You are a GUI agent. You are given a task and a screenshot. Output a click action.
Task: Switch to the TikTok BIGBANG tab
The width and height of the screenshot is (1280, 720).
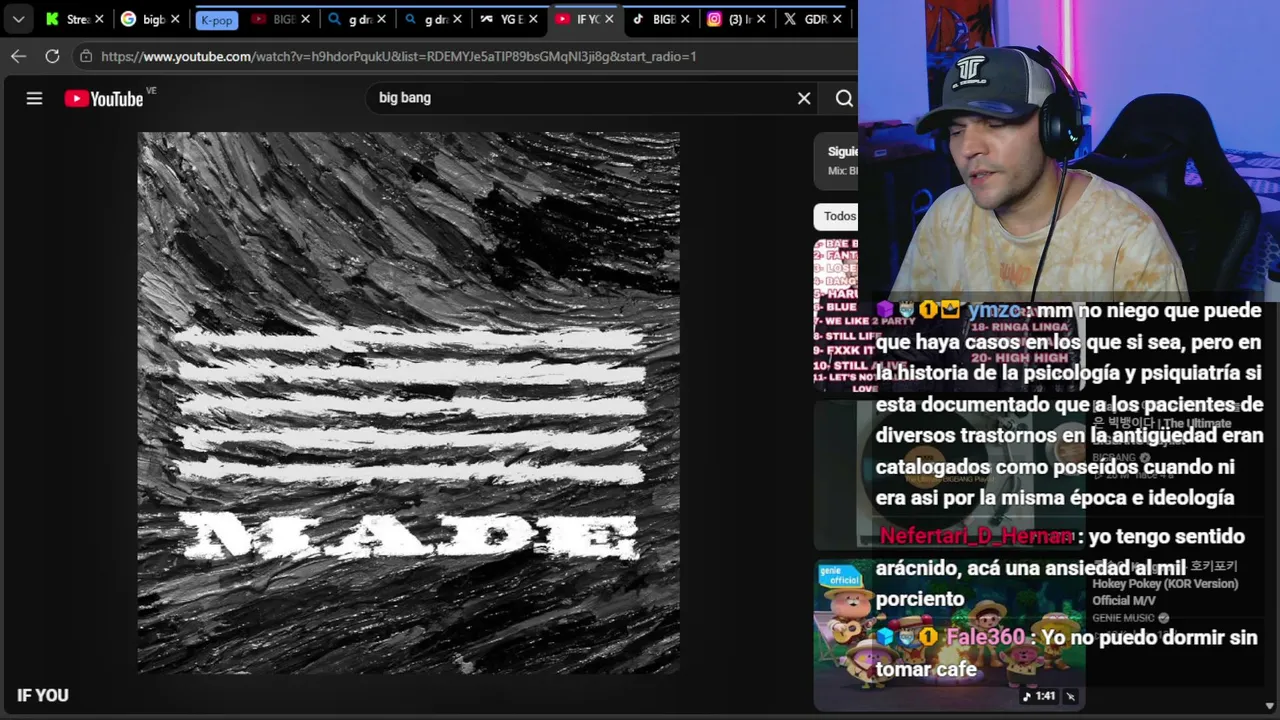click(x=653, y=19)
